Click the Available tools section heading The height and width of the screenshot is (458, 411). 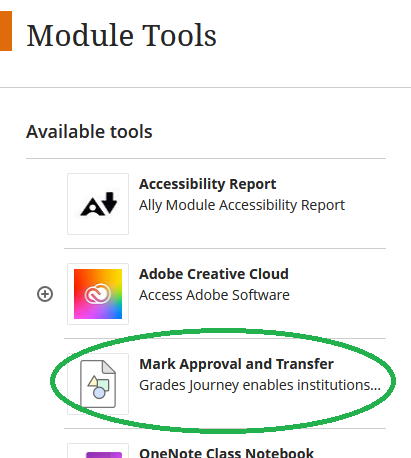(x=89, y=132)
